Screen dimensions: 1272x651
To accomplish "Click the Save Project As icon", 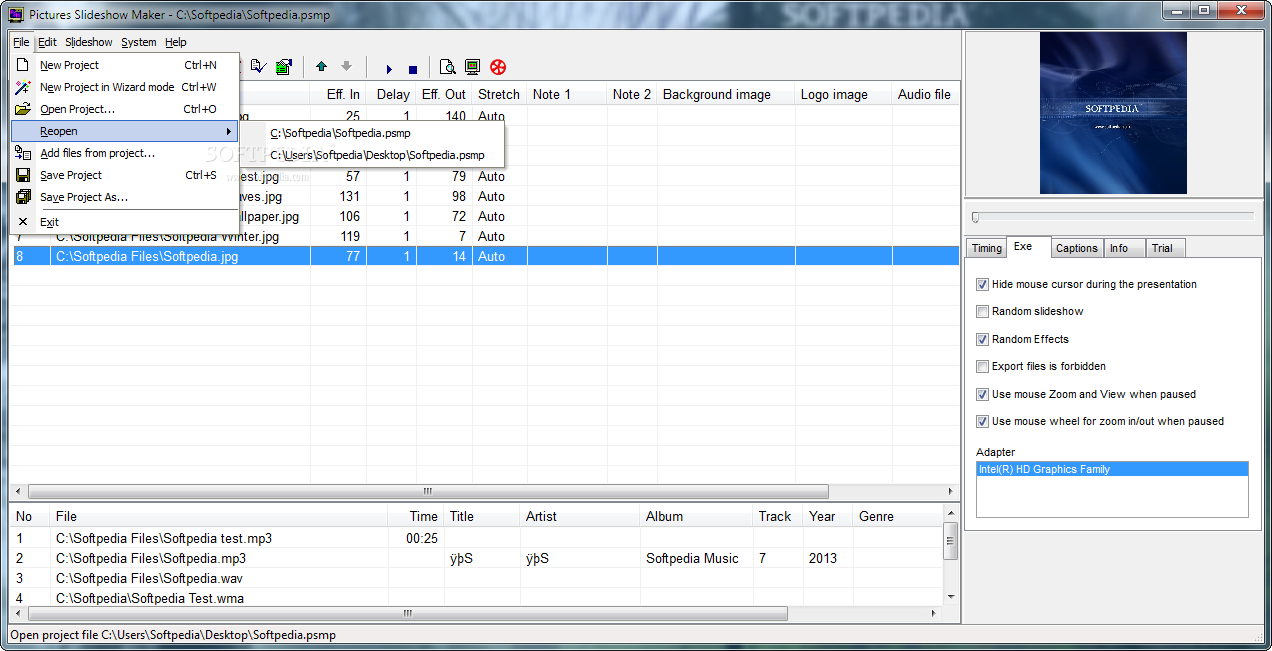I will point(23,197).
